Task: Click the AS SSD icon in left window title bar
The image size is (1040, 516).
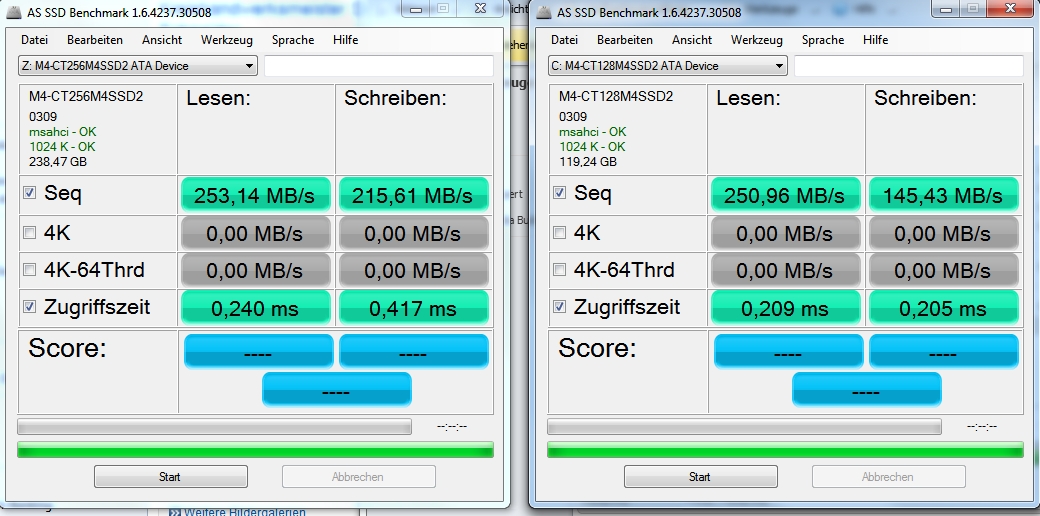Action: pyautogui.click(x=13, y=13)
